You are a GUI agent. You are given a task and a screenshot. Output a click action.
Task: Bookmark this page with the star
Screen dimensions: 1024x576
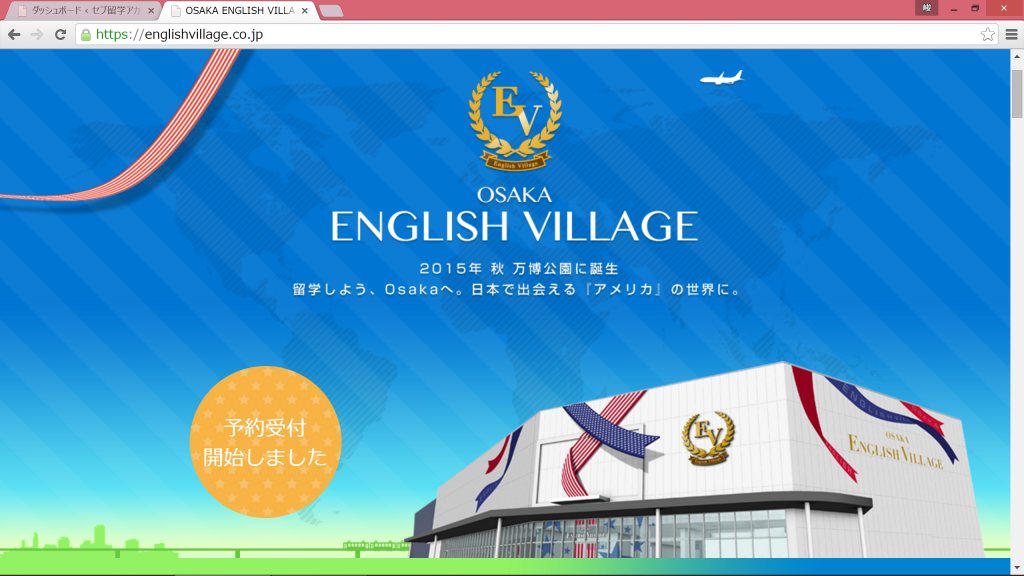tap(987, 35)
